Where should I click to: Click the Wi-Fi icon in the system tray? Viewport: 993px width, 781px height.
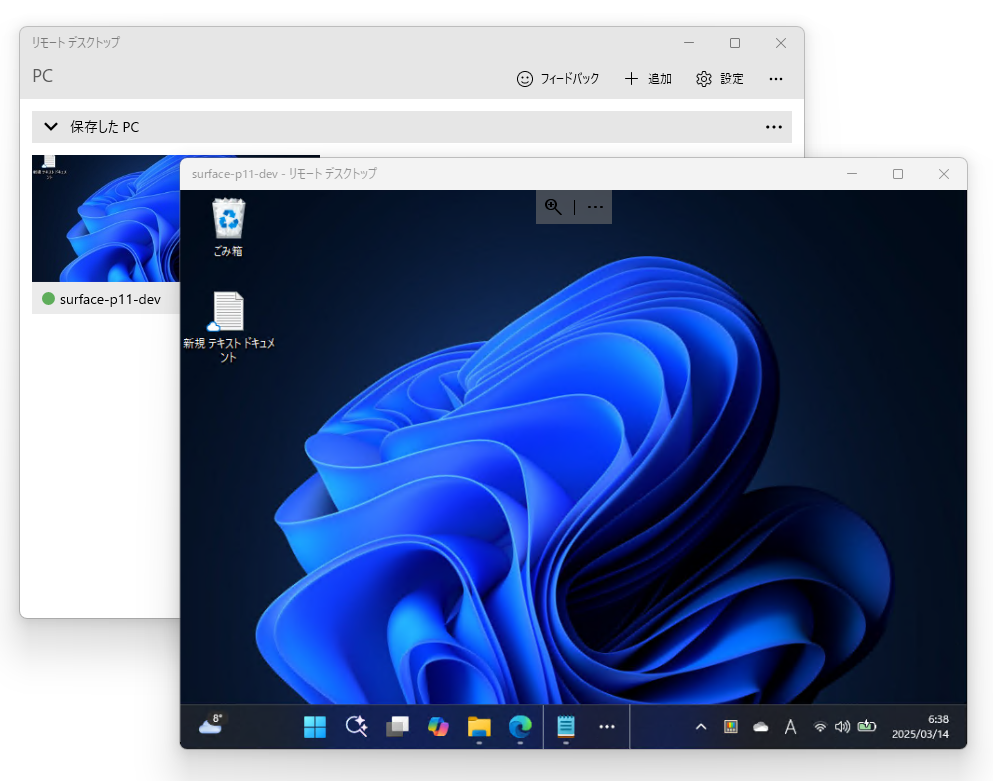[x=820, y=727]
